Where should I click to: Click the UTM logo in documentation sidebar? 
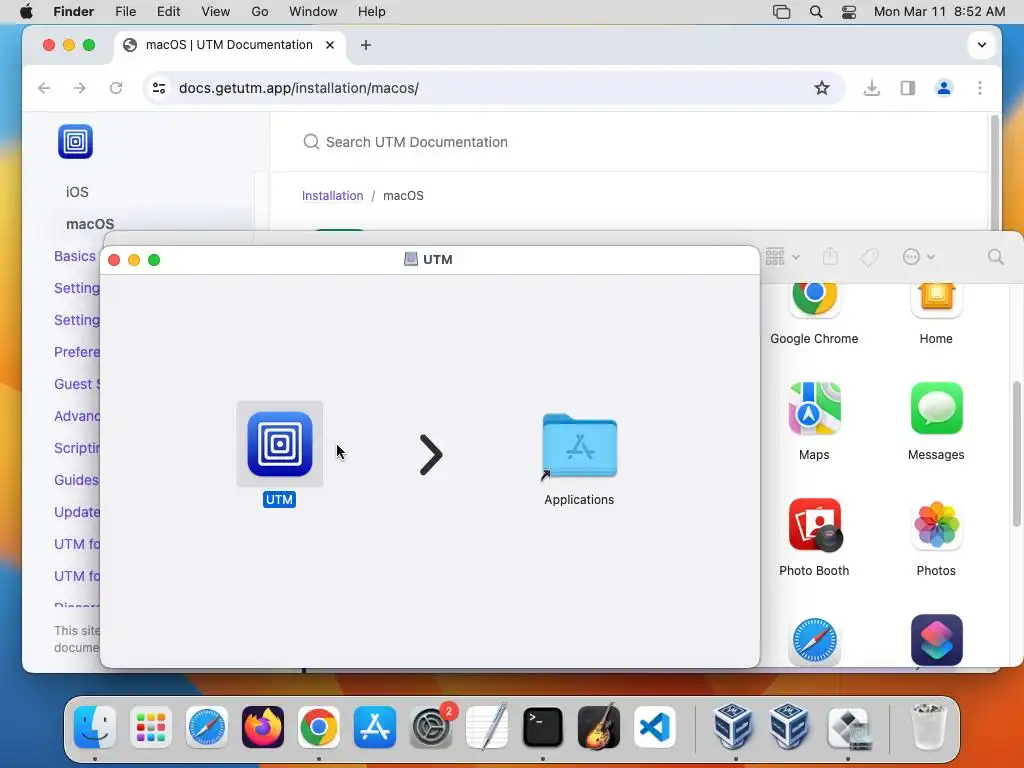click(75, 141)
